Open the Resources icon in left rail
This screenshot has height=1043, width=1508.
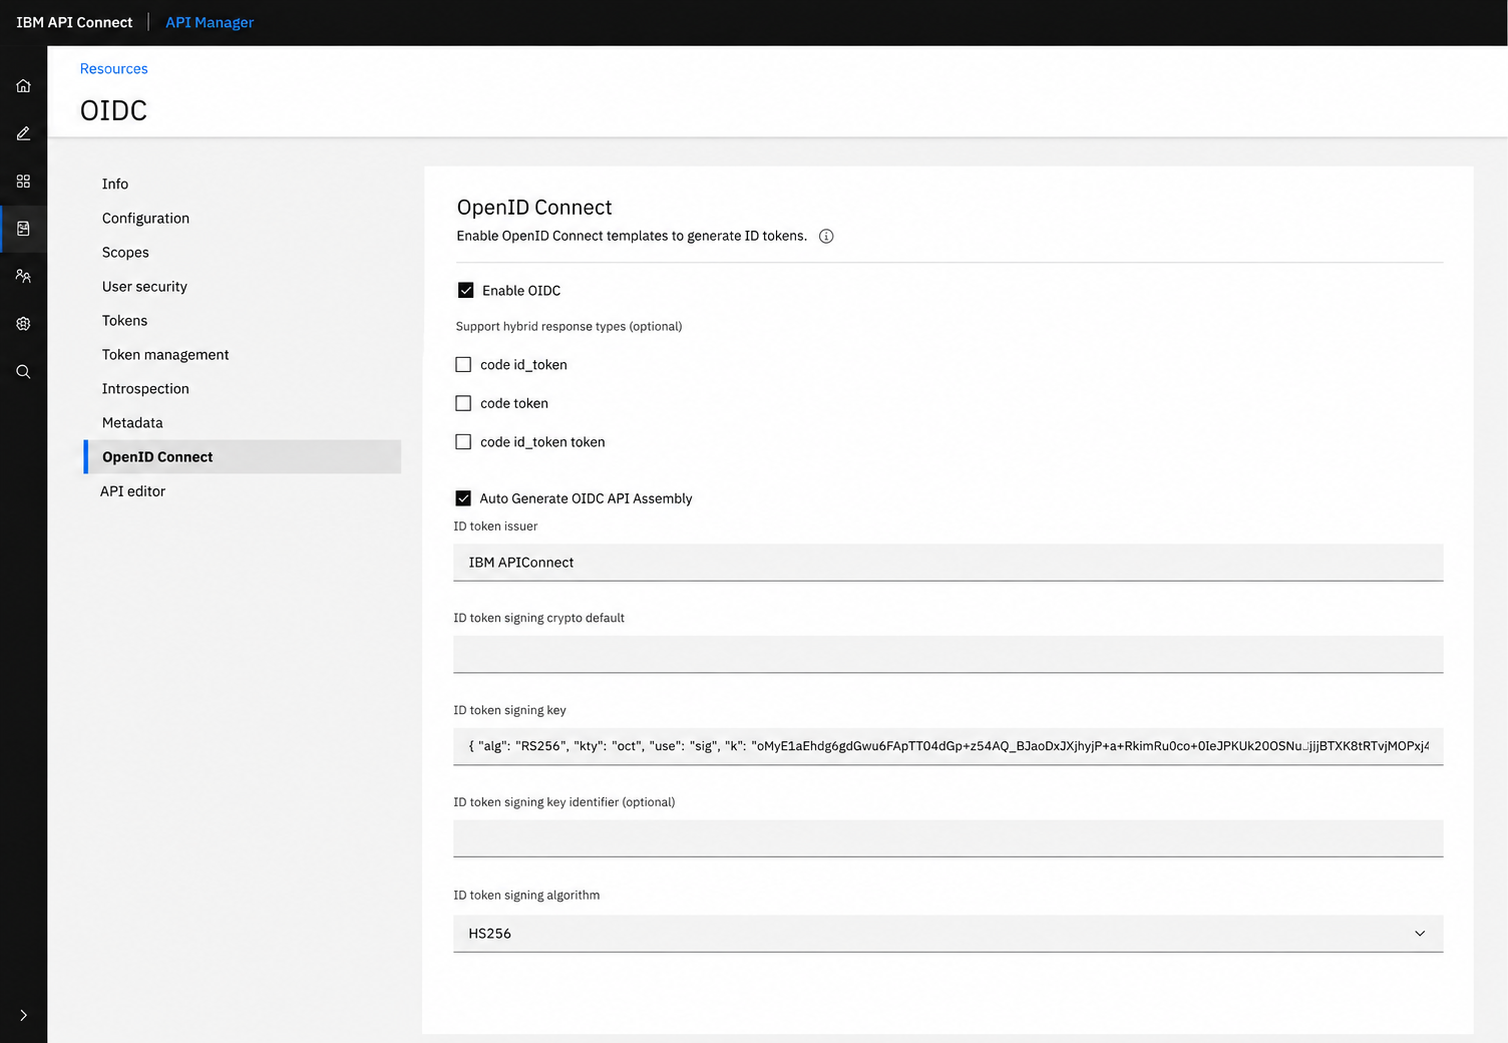23,229
